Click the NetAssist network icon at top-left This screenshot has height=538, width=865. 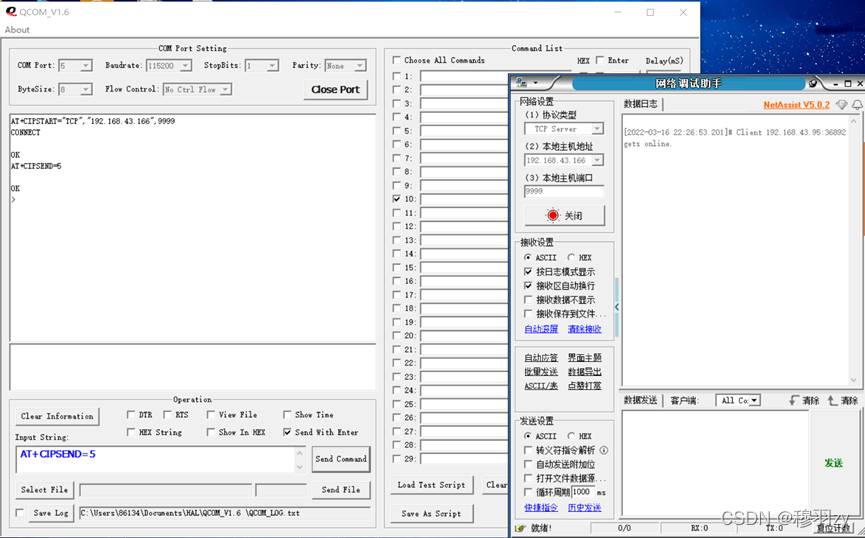(520, 83)
